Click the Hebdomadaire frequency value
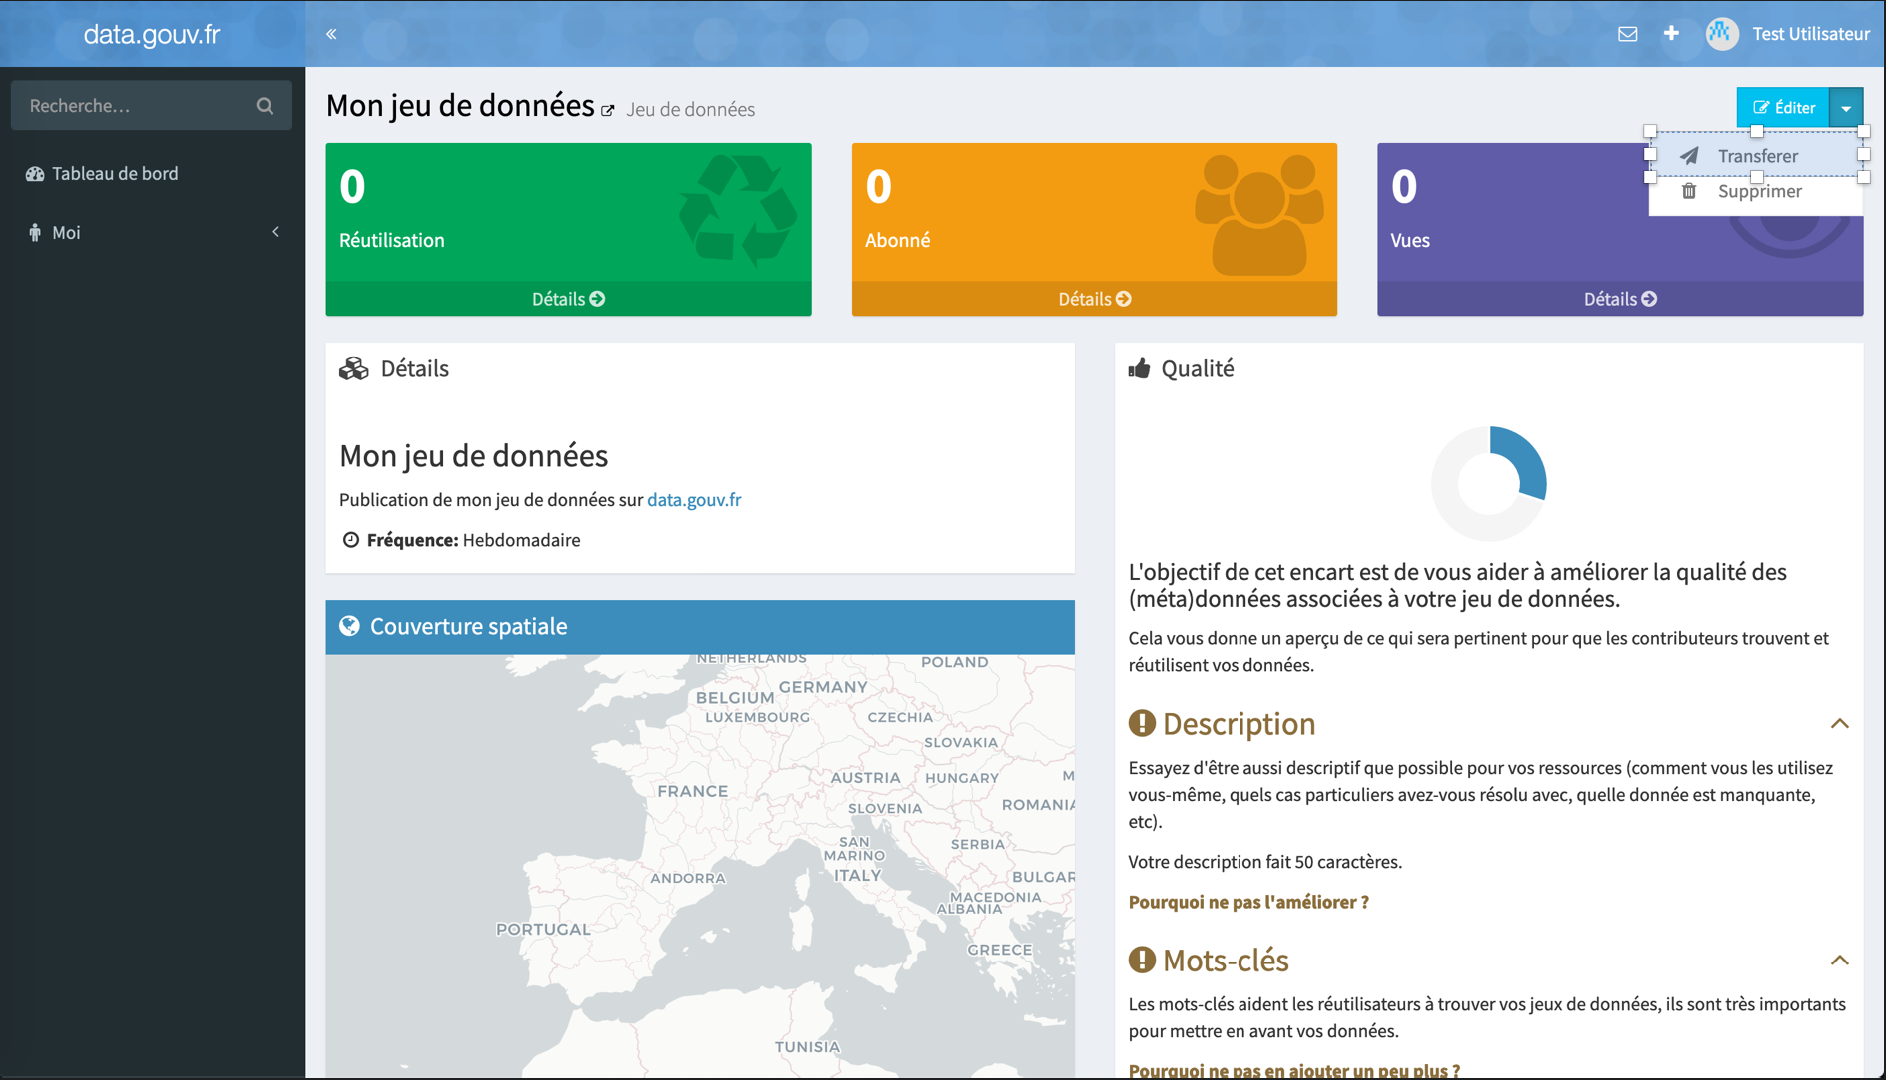The image size is (1886, 1080). tap(521, 540)
